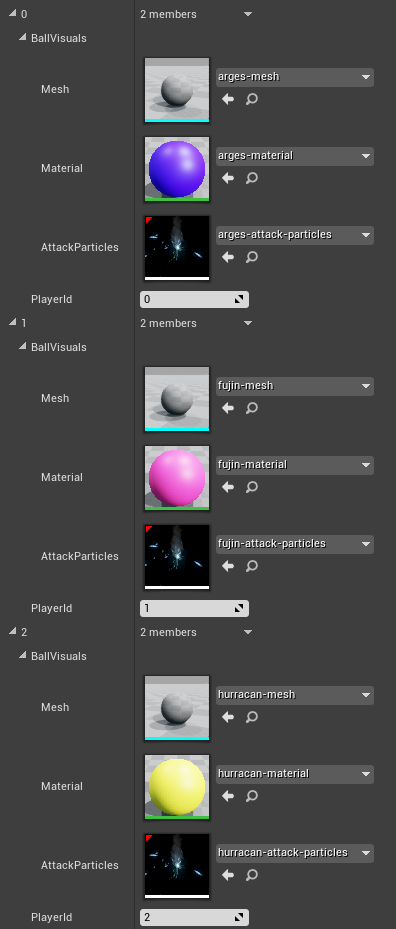Browse to arges-material with magnifier icon
The image size is (396, 929).
(x=252, y=178)
